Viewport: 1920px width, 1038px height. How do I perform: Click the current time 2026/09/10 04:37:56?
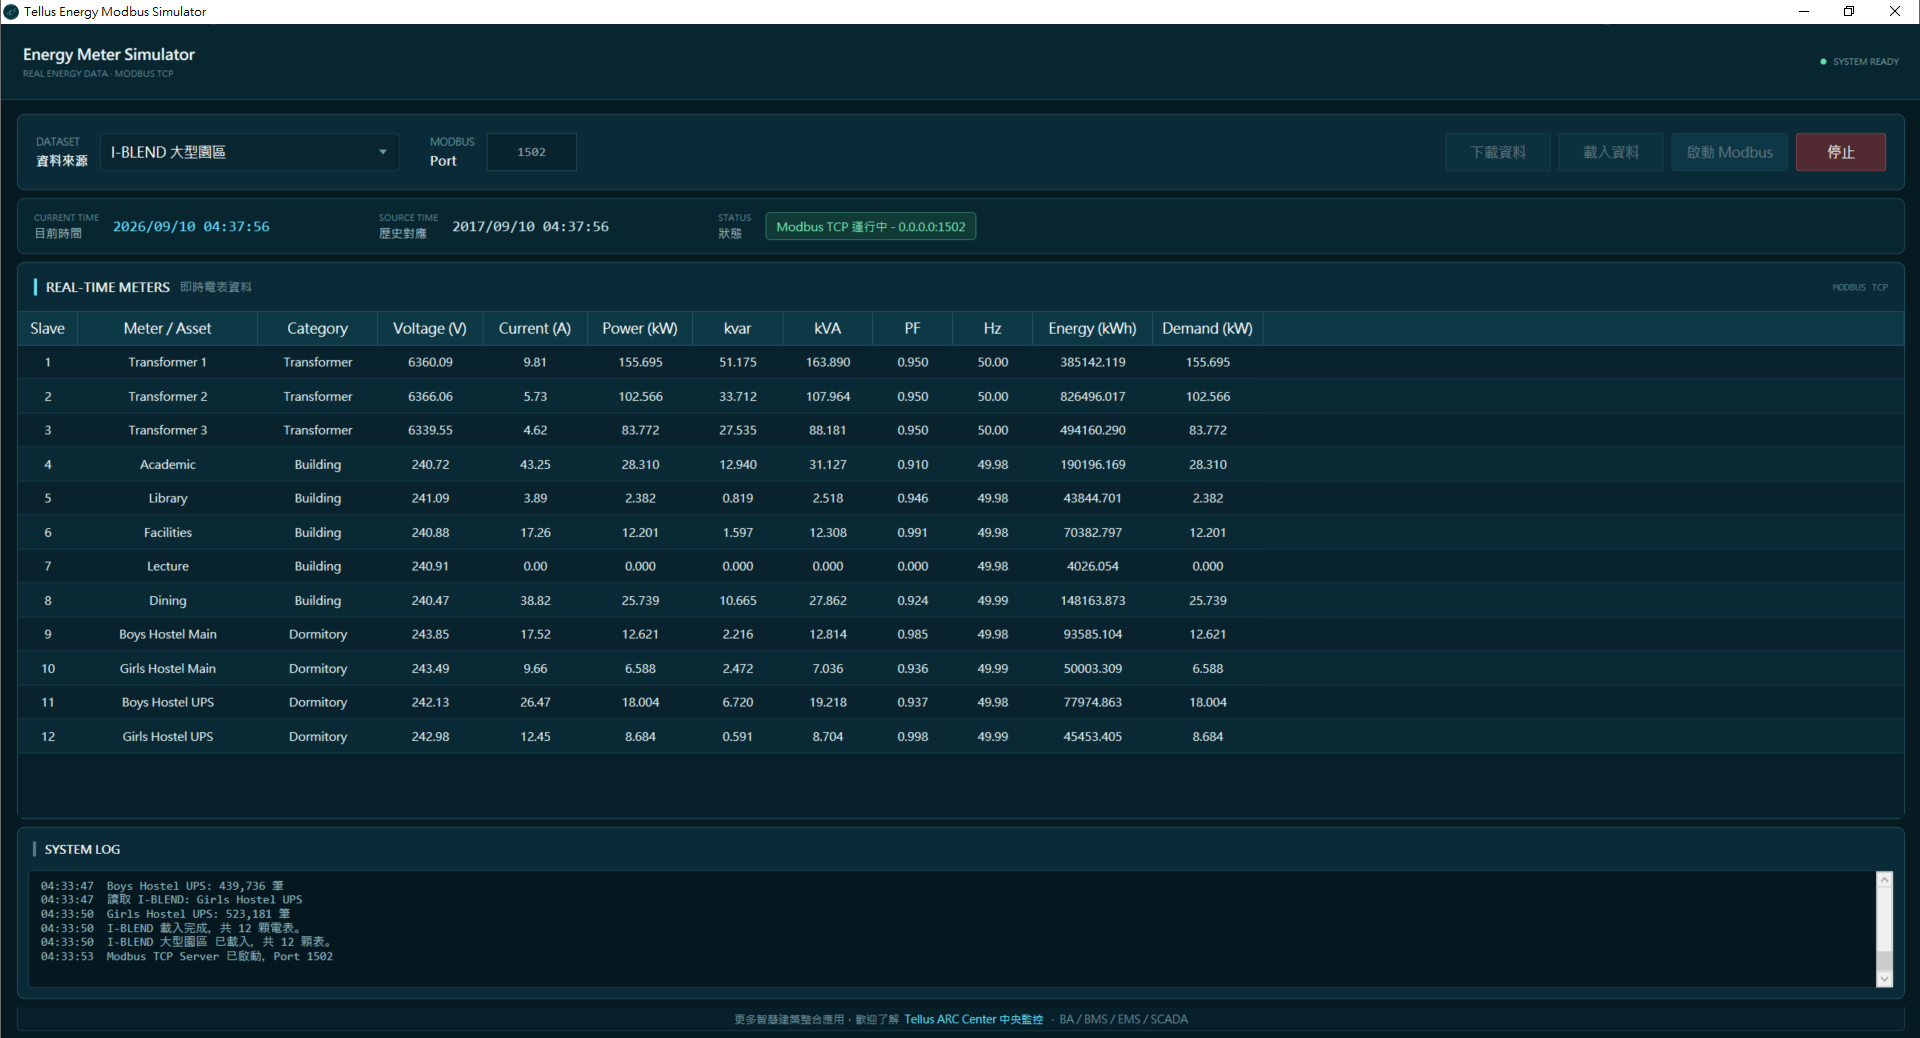click(191, 227)
